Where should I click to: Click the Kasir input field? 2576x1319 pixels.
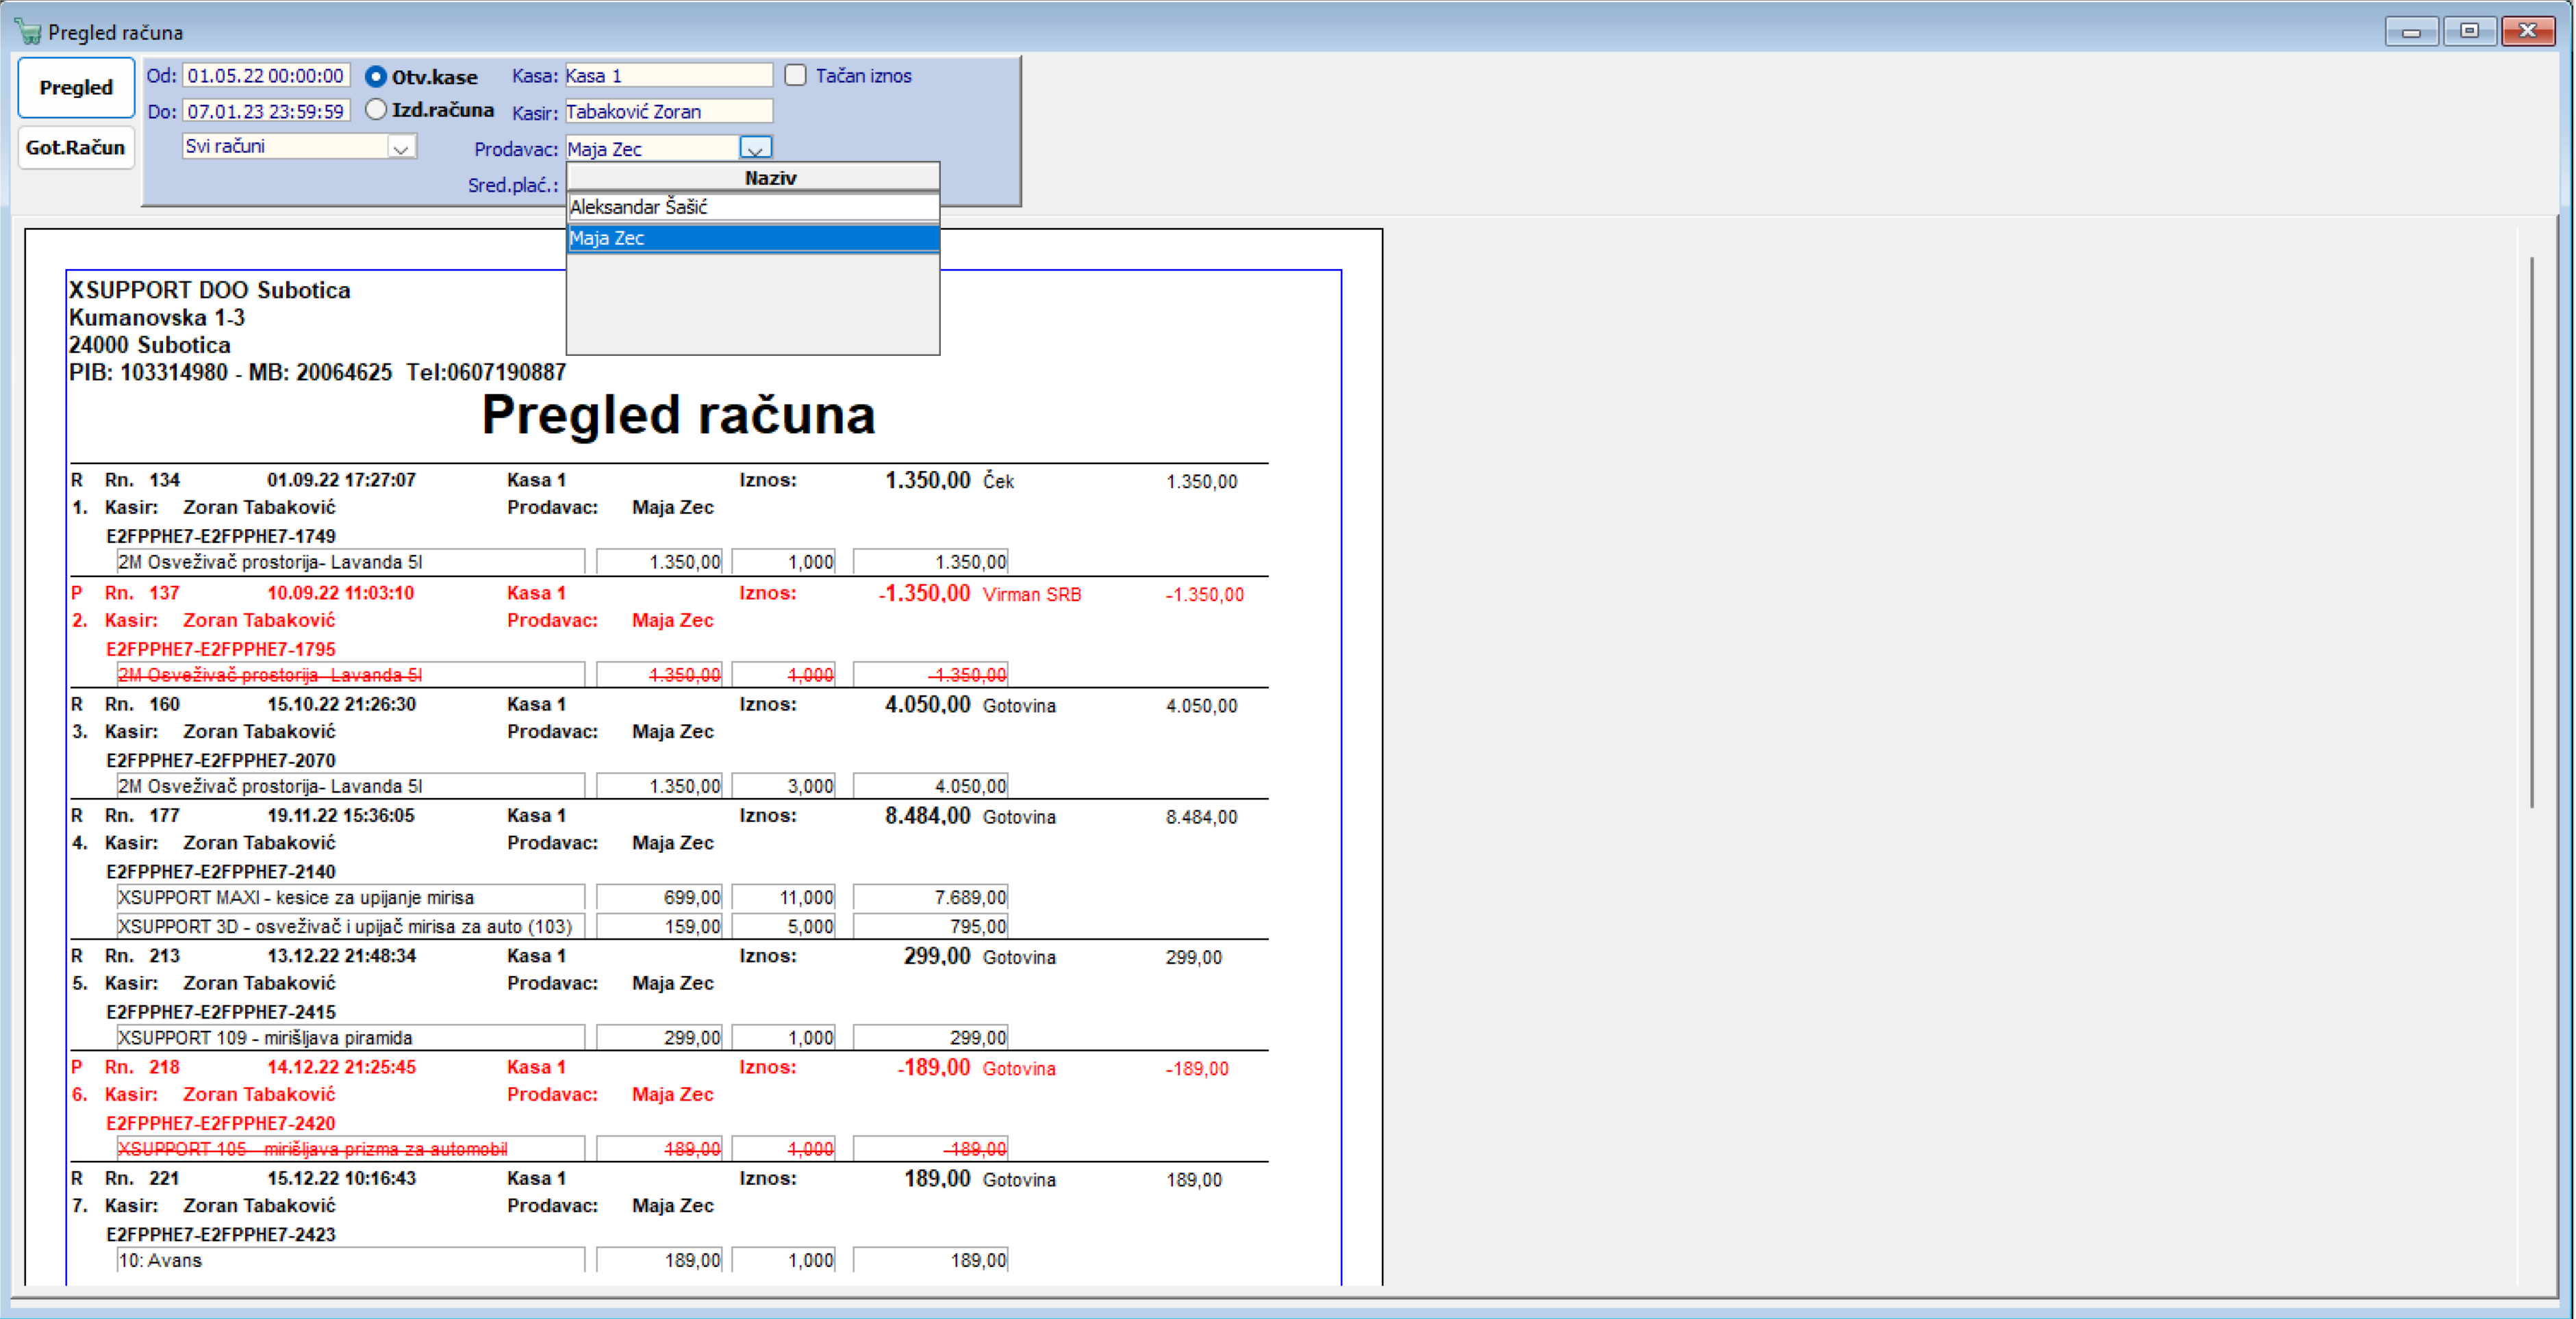(x=669, y=111)
